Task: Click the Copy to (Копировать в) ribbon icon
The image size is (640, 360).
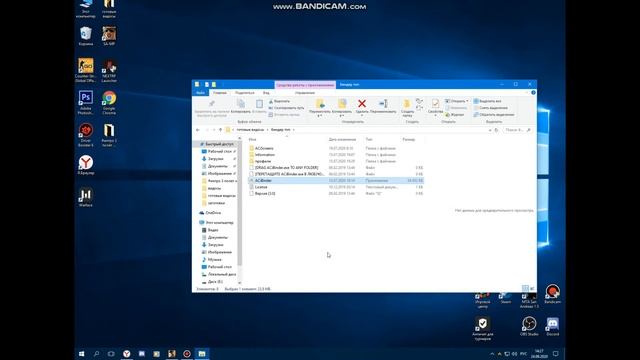Action: pos(342,104)
